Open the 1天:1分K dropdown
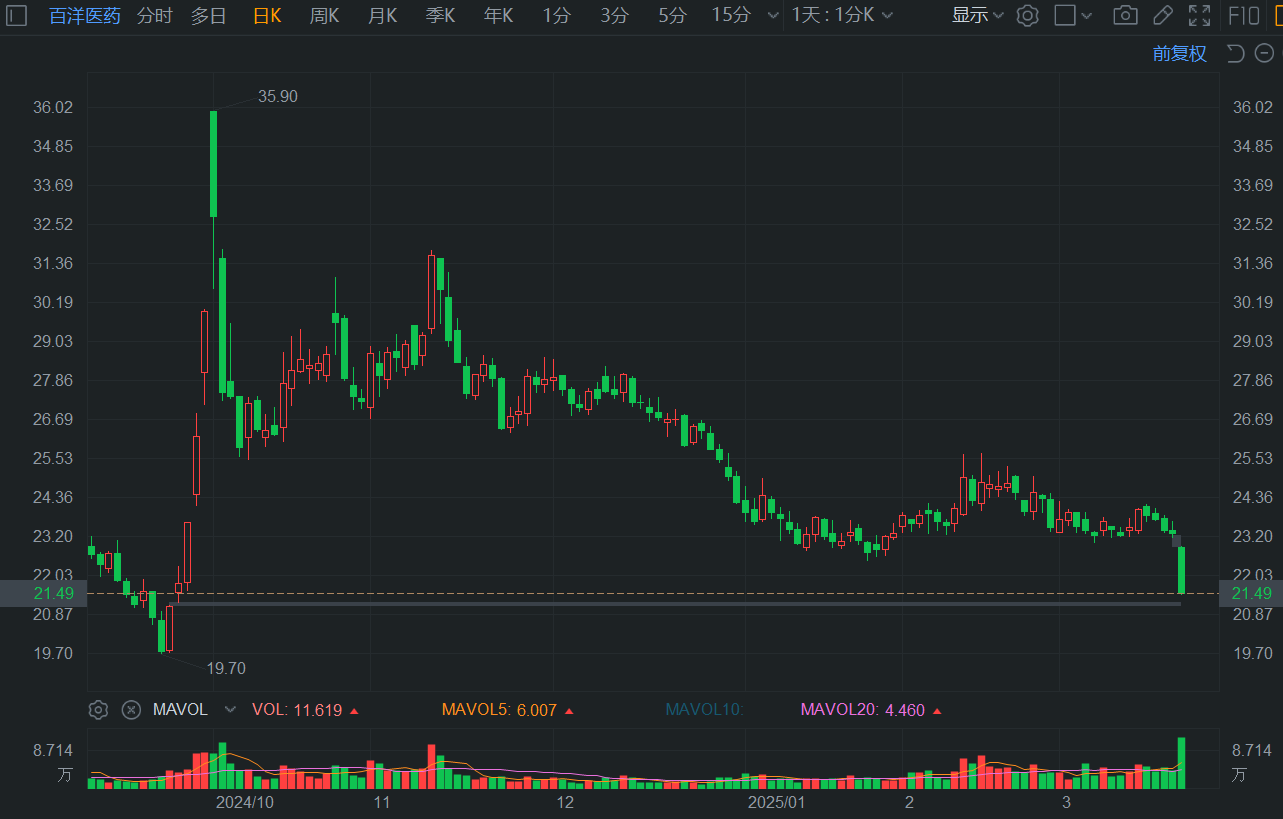This screenshot has width=1283, height=819. pyautogui.click(x=836, y=16)
